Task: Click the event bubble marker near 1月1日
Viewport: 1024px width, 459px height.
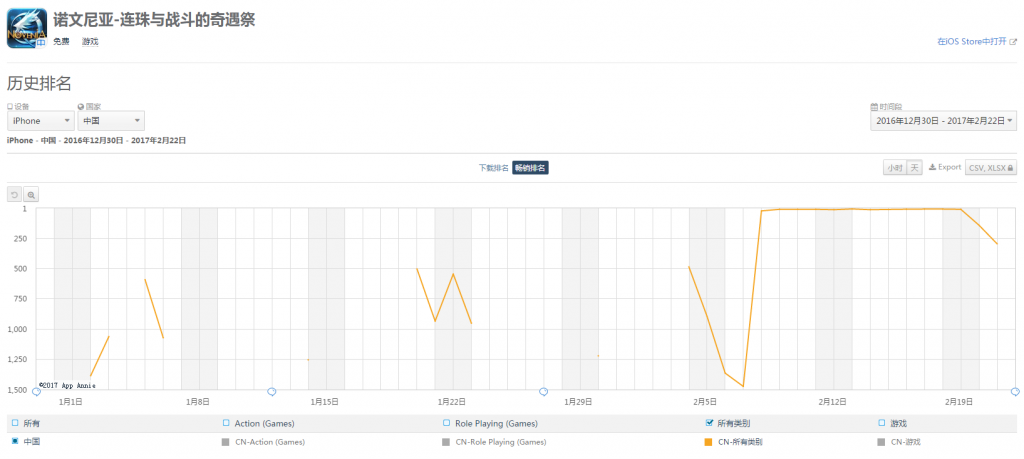Action: coord(37,392)
